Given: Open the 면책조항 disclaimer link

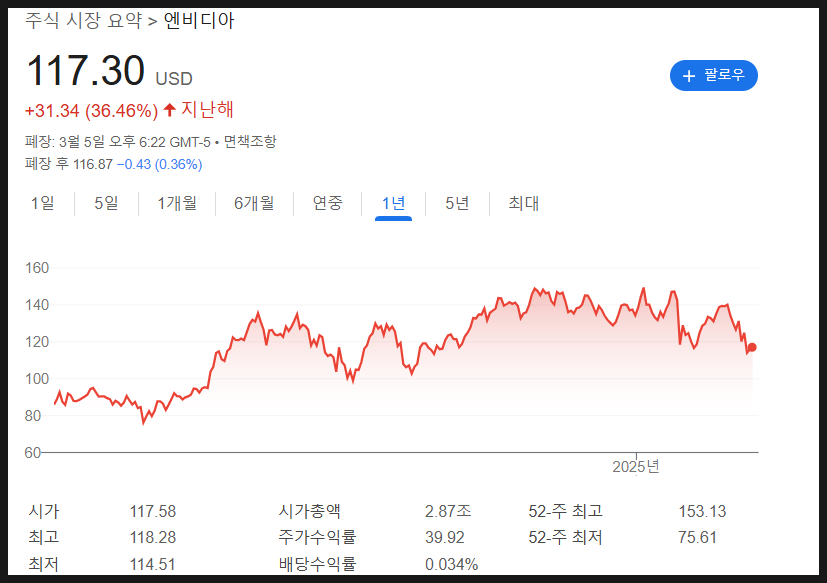Looking at the screenshot, I should point(250,142).
